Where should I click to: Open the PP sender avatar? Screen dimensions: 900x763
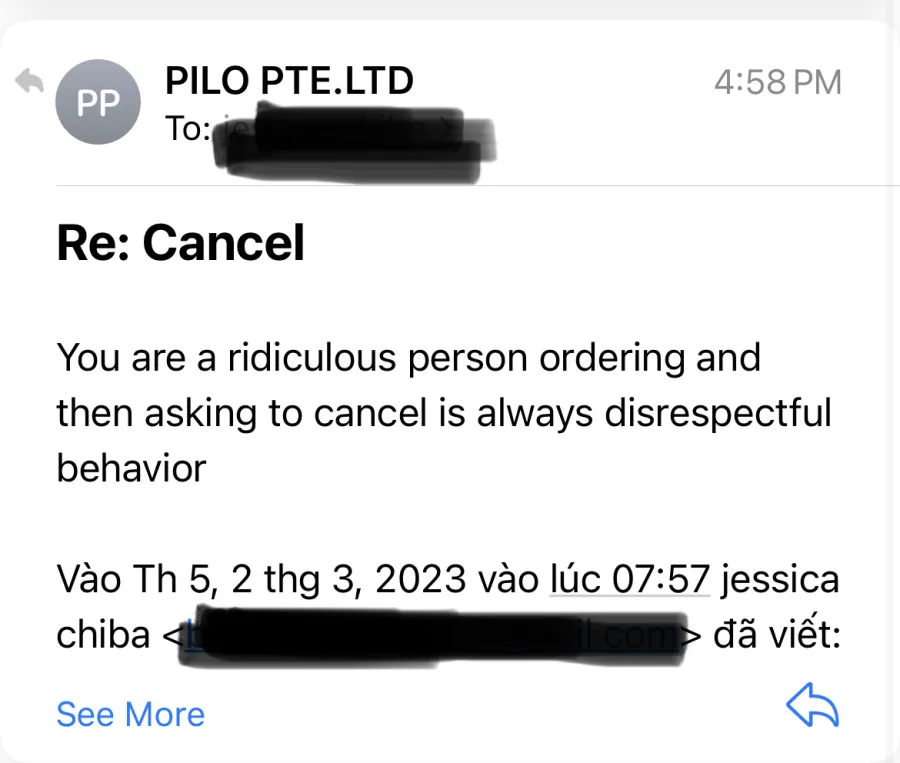(98, 102)
